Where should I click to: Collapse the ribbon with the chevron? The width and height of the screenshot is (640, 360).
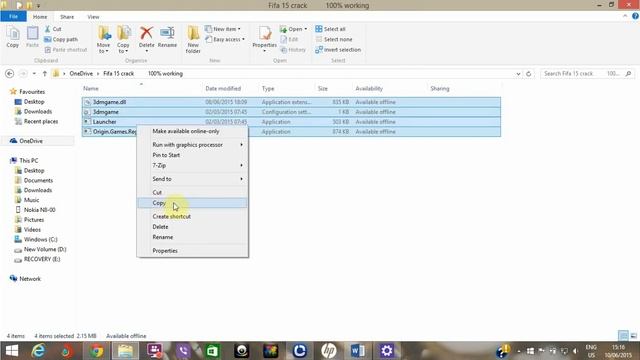pos(625,16)
